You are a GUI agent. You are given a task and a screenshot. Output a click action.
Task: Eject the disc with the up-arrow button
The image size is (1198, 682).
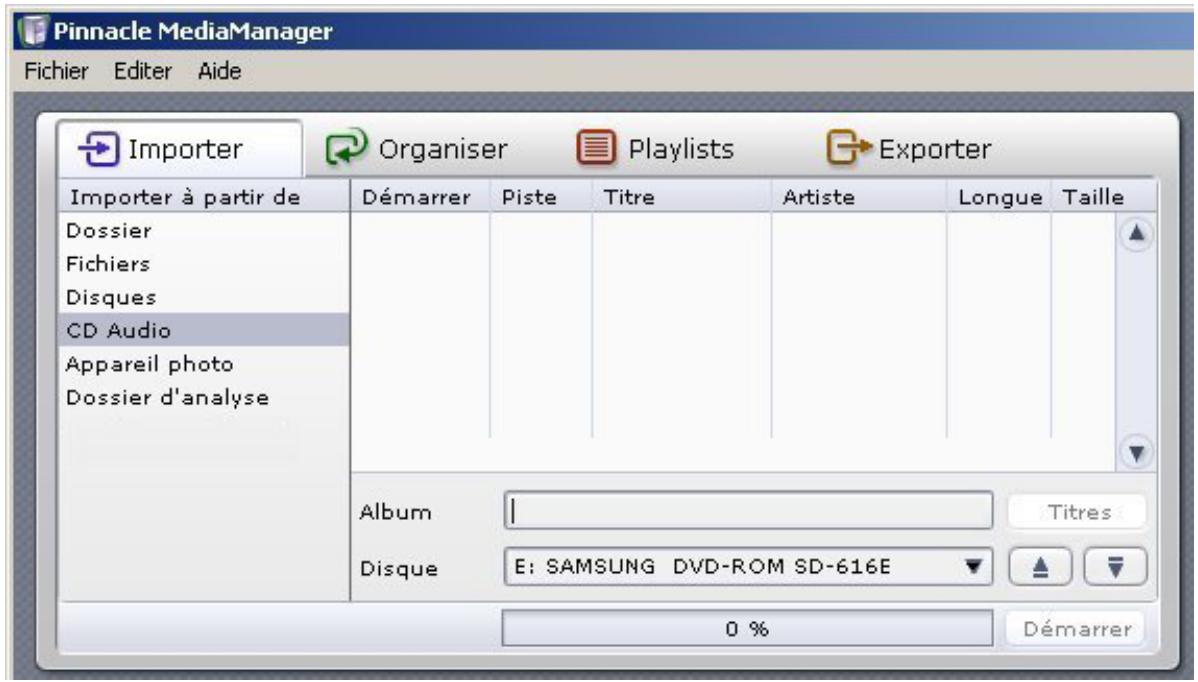1040,567
